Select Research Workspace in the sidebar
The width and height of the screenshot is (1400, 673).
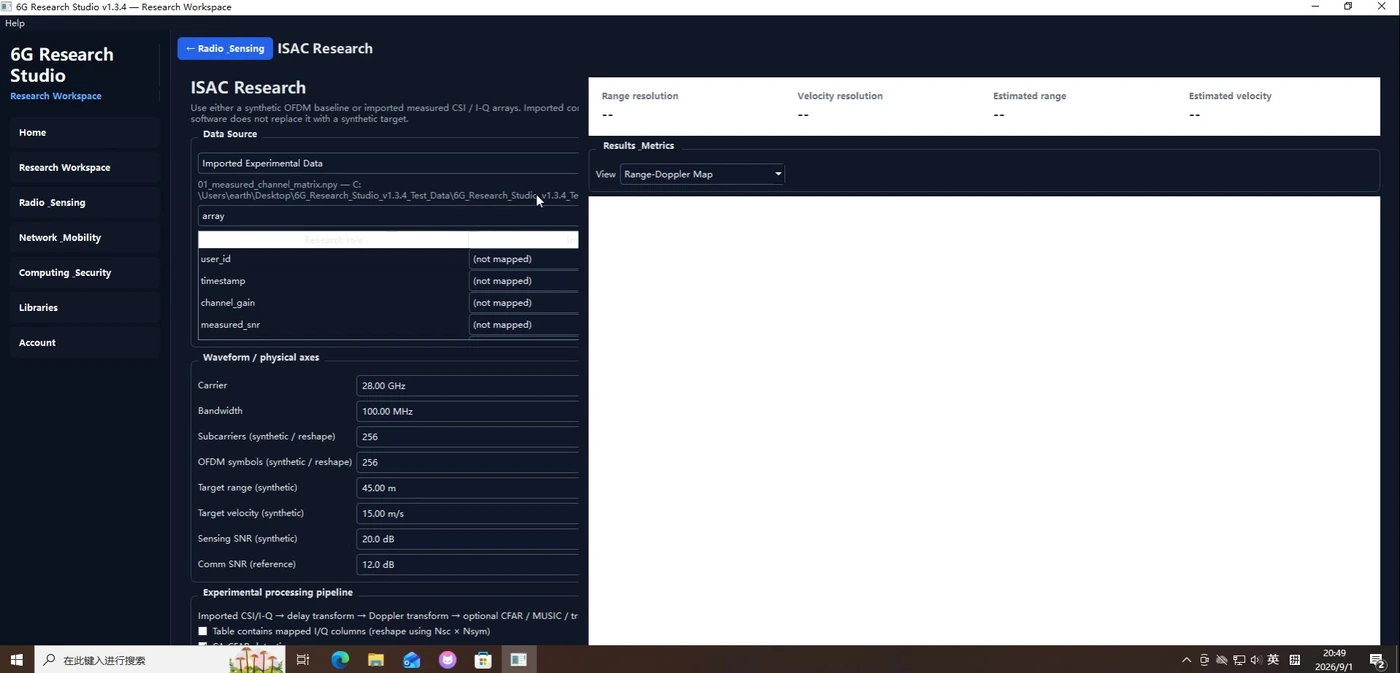[x=85, y=167]
